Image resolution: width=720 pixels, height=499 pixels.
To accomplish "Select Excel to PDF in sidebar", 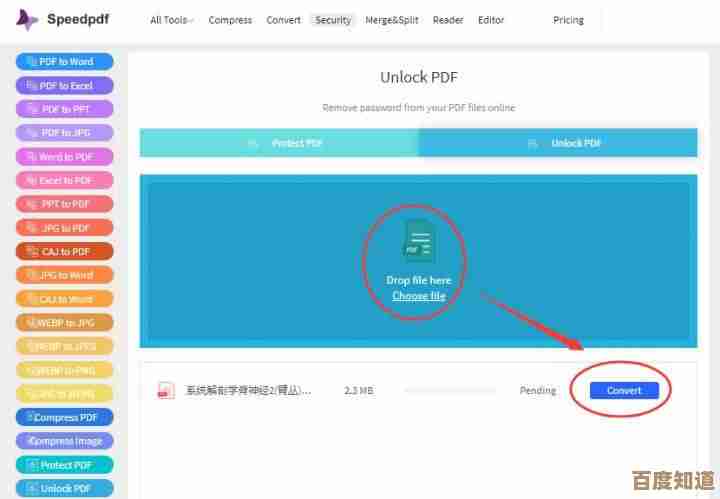I will pos(65,180).
